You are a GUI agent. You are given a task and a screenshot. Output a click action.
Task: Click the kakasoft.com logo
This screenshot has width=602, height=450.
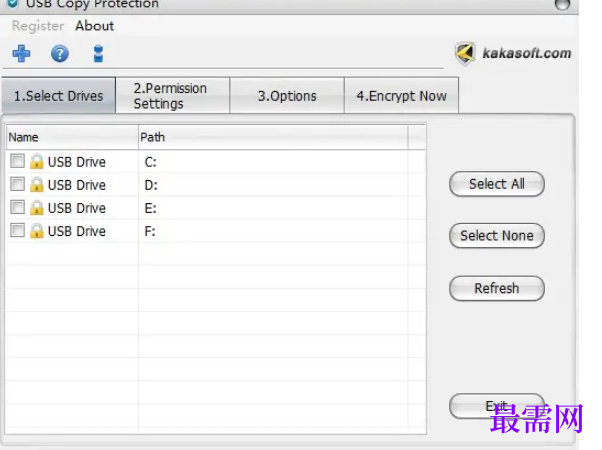513,53
